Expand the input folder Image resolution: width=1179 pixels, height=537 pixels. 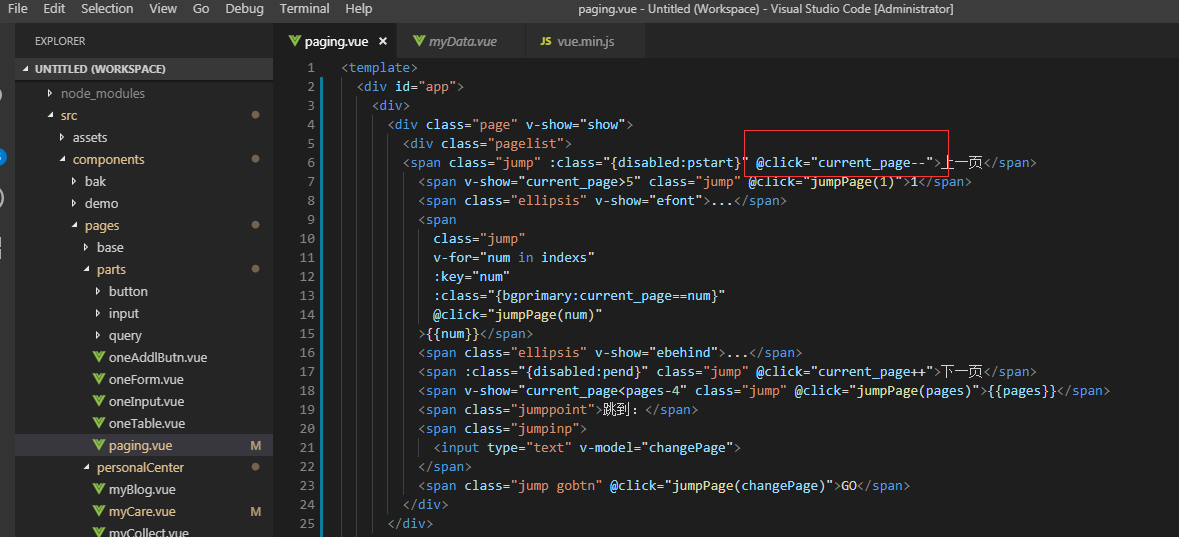98,314
